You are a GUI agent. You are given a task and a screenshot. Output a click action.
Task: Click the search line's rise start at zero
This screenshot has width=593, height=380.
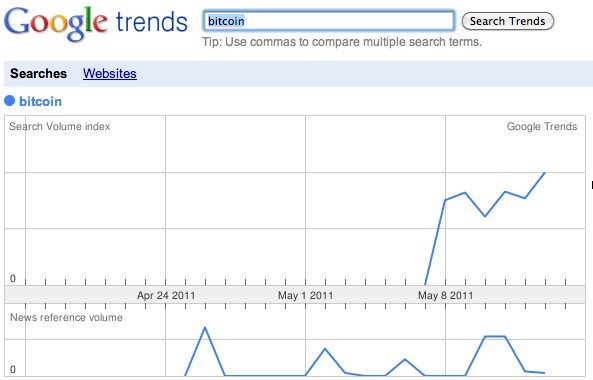point(425,284)
